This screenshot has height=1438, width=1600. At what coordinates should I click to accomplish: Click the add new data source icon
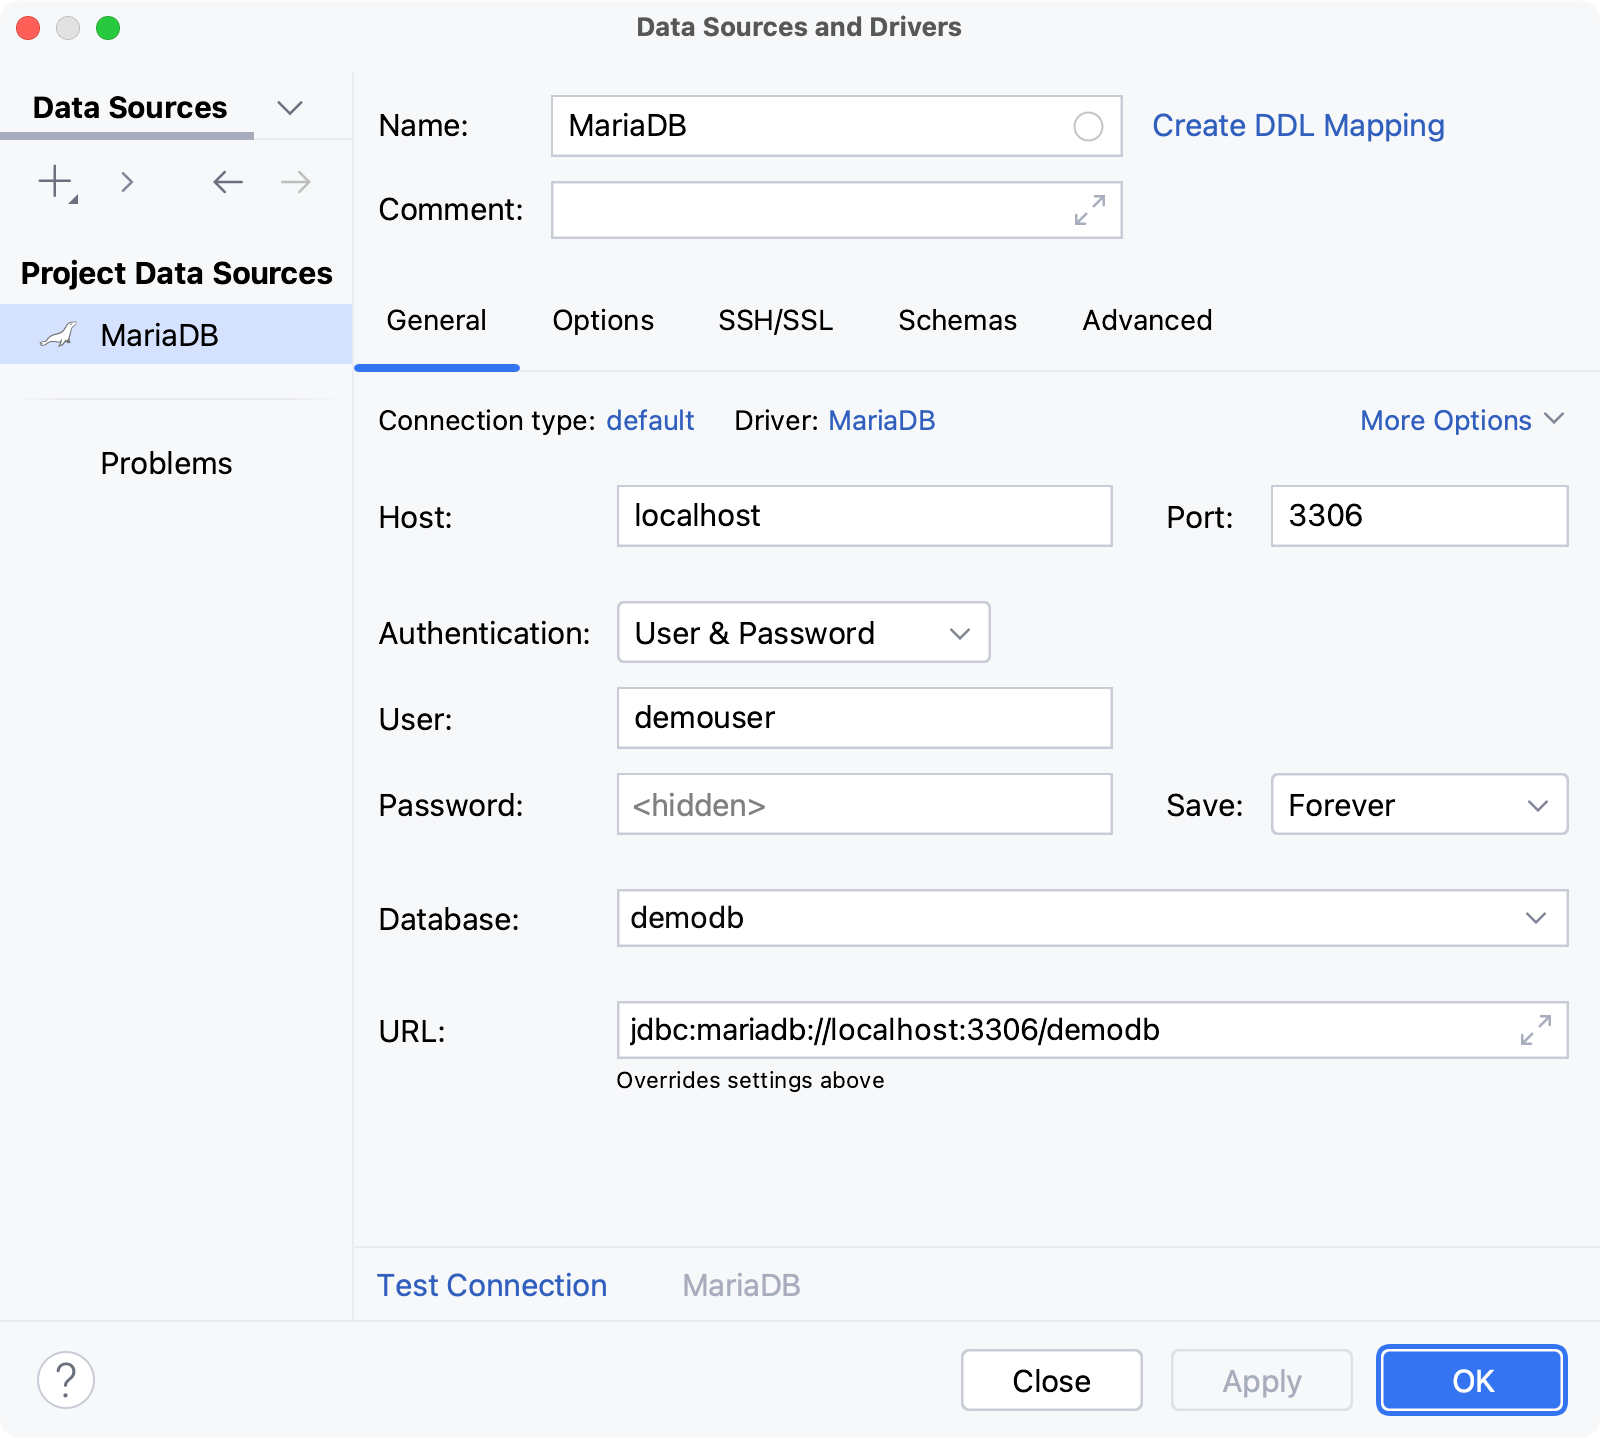54,182
